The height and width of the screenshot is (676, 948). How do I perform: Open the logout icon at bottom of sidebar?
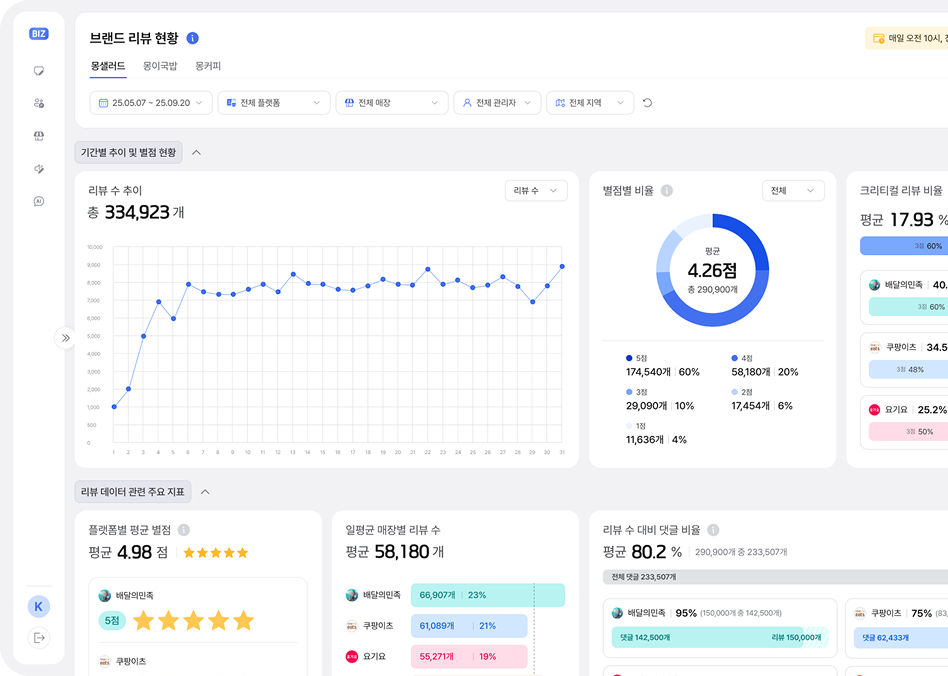(39, 637)
